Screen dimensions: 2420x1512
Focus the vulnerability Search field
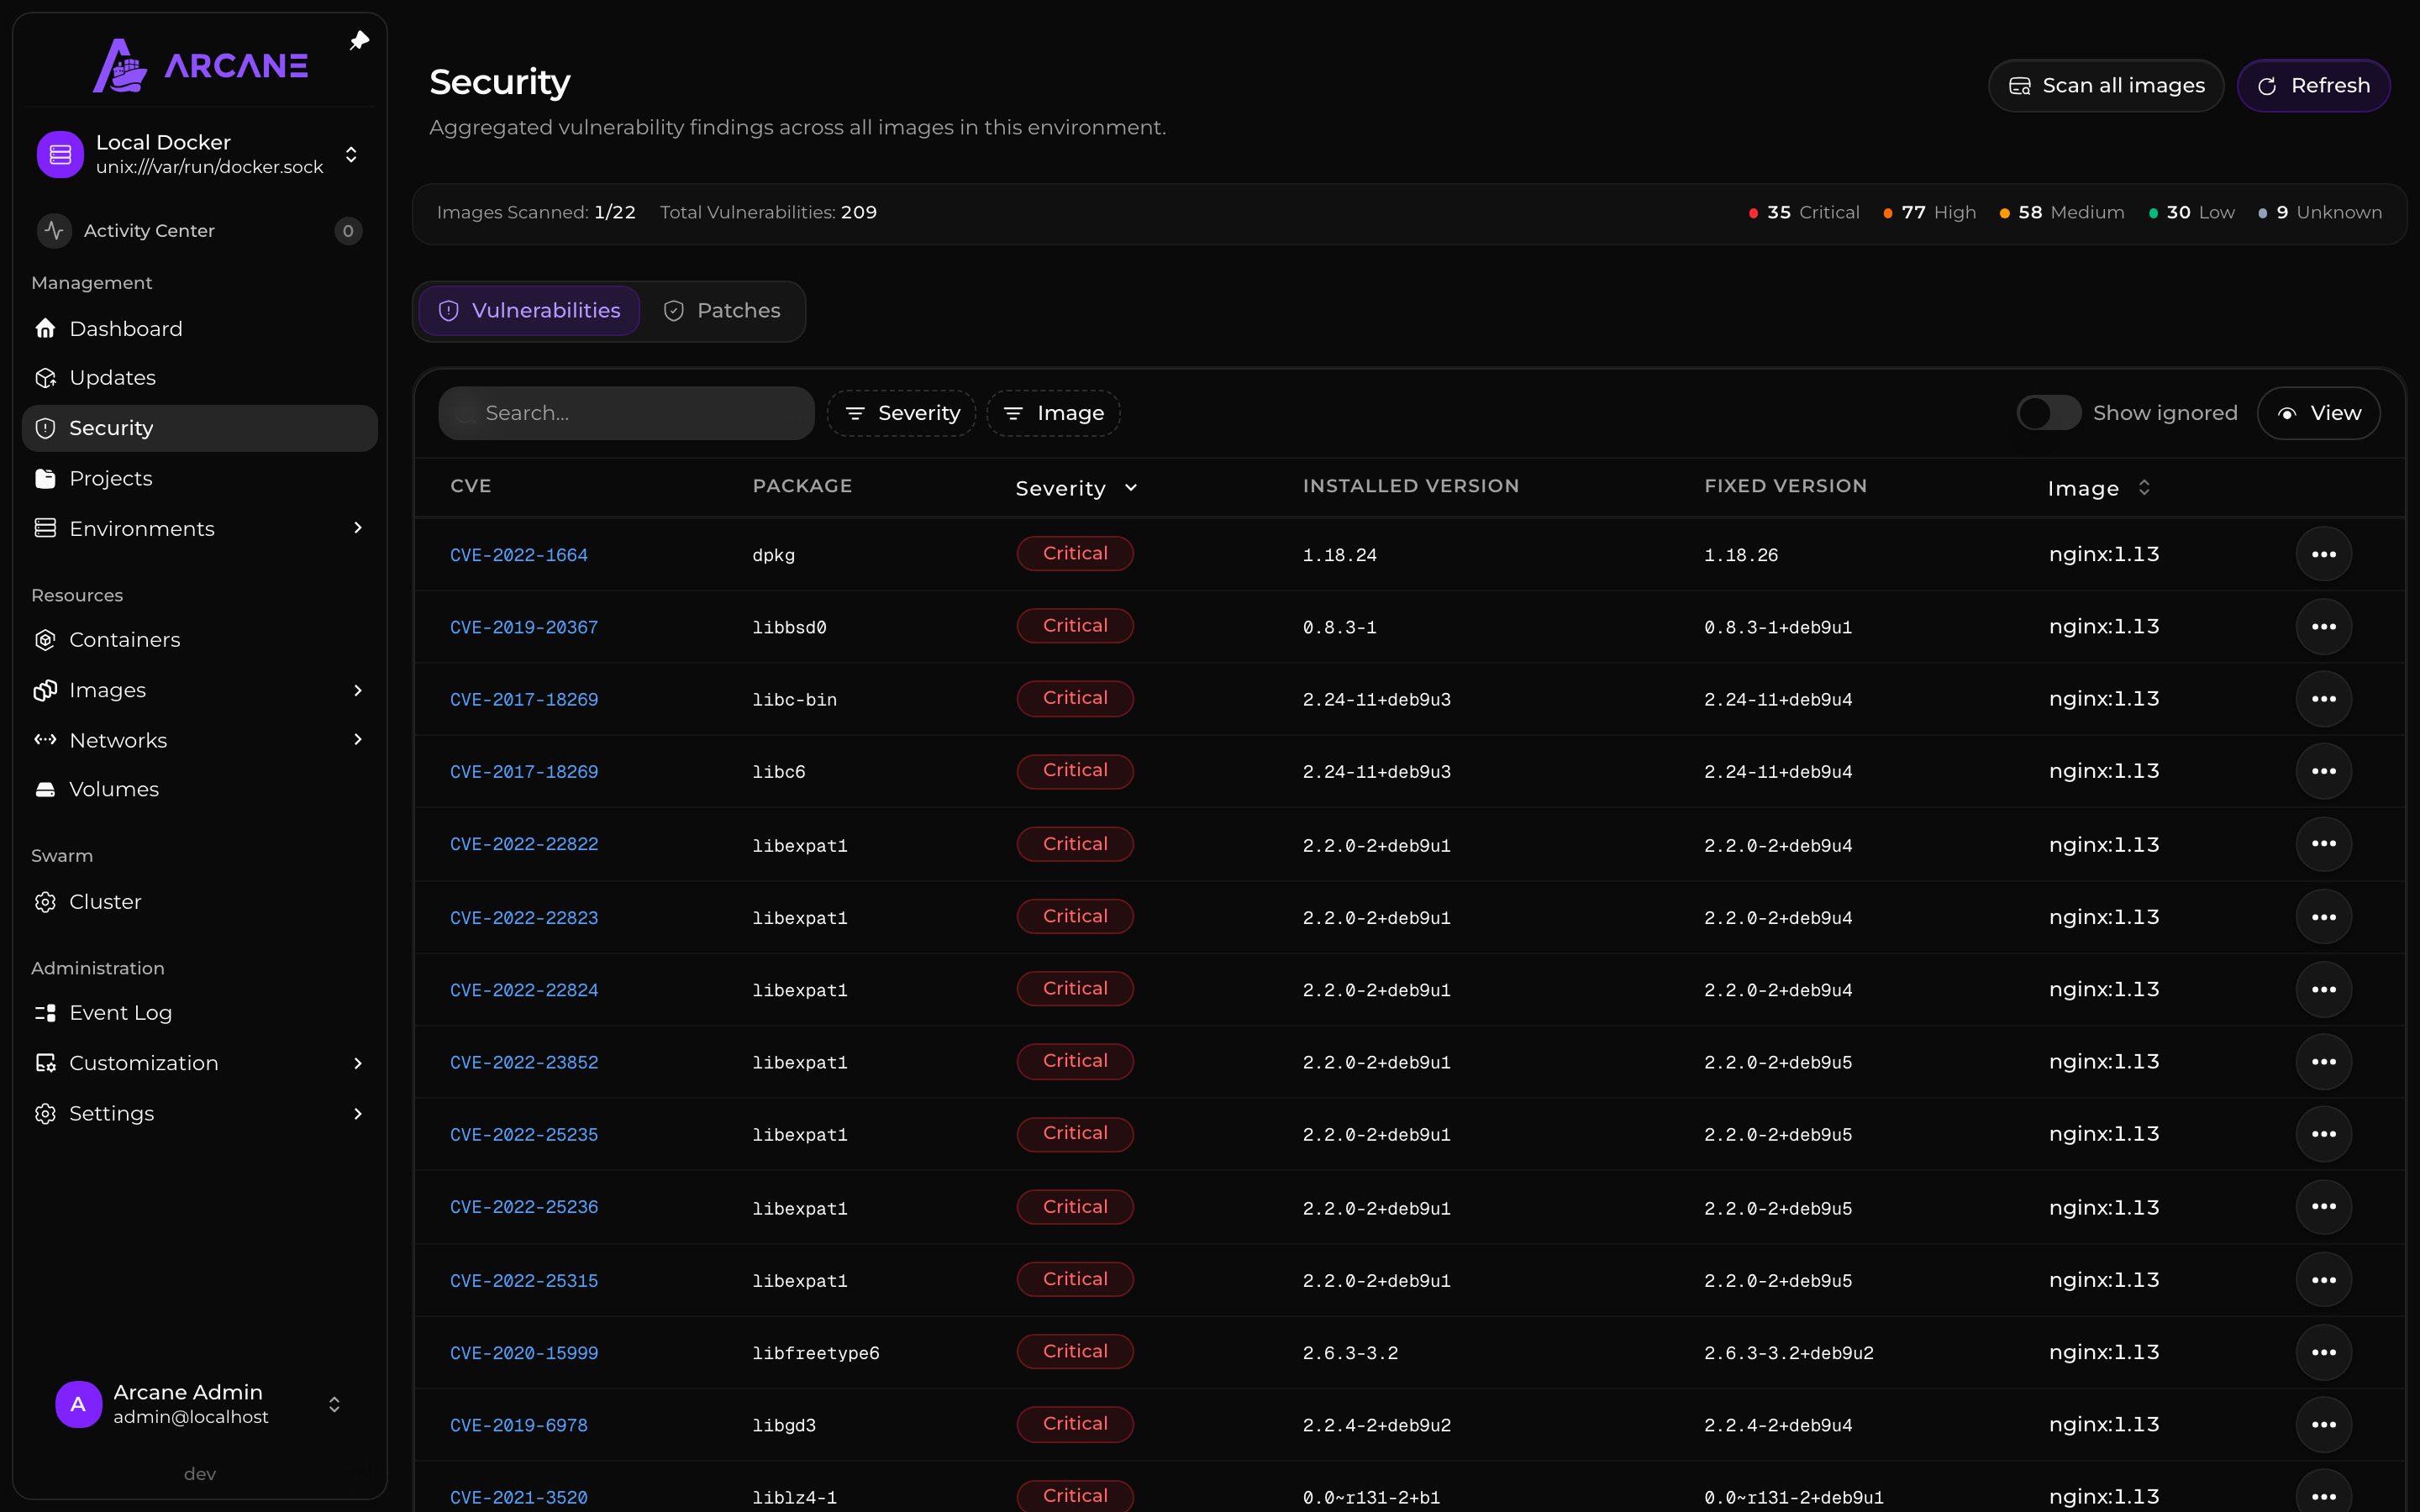pos(626,414)
